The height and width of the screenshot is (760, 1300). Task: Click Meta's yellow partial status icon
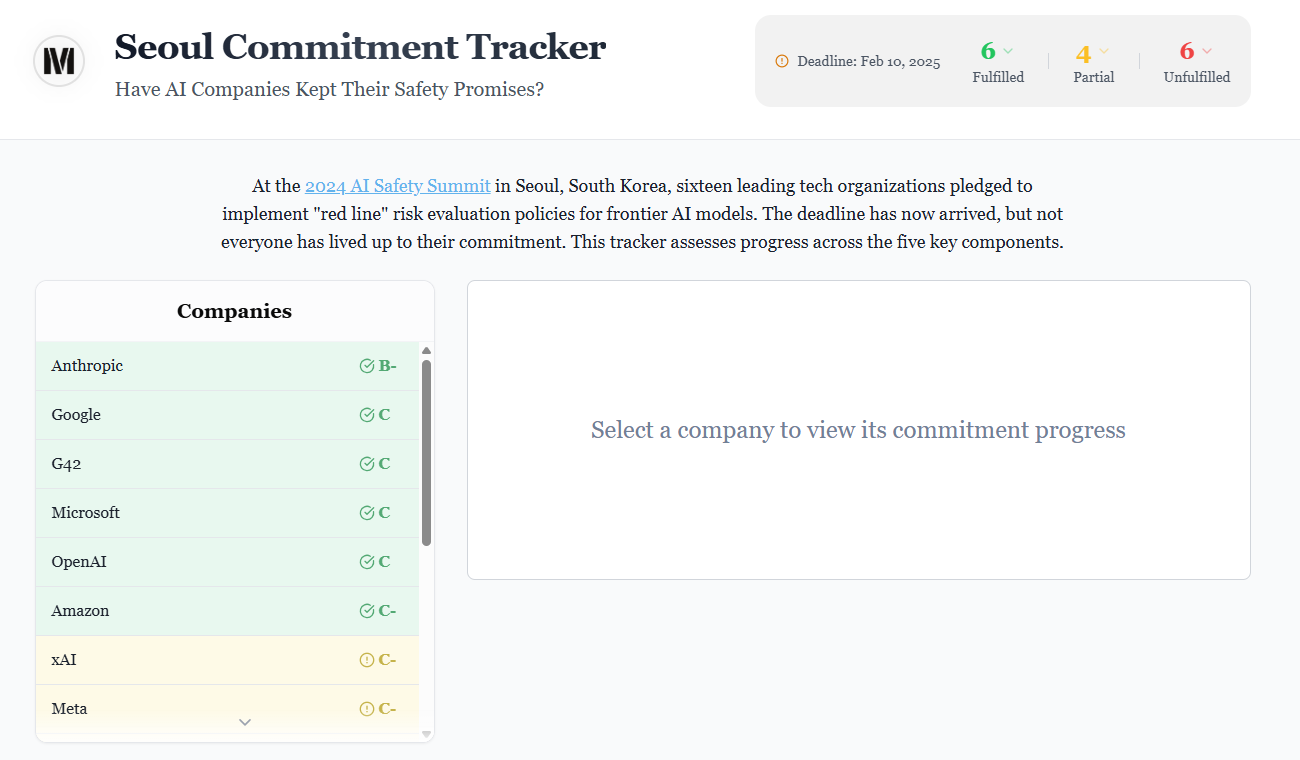tap(367, 709)
